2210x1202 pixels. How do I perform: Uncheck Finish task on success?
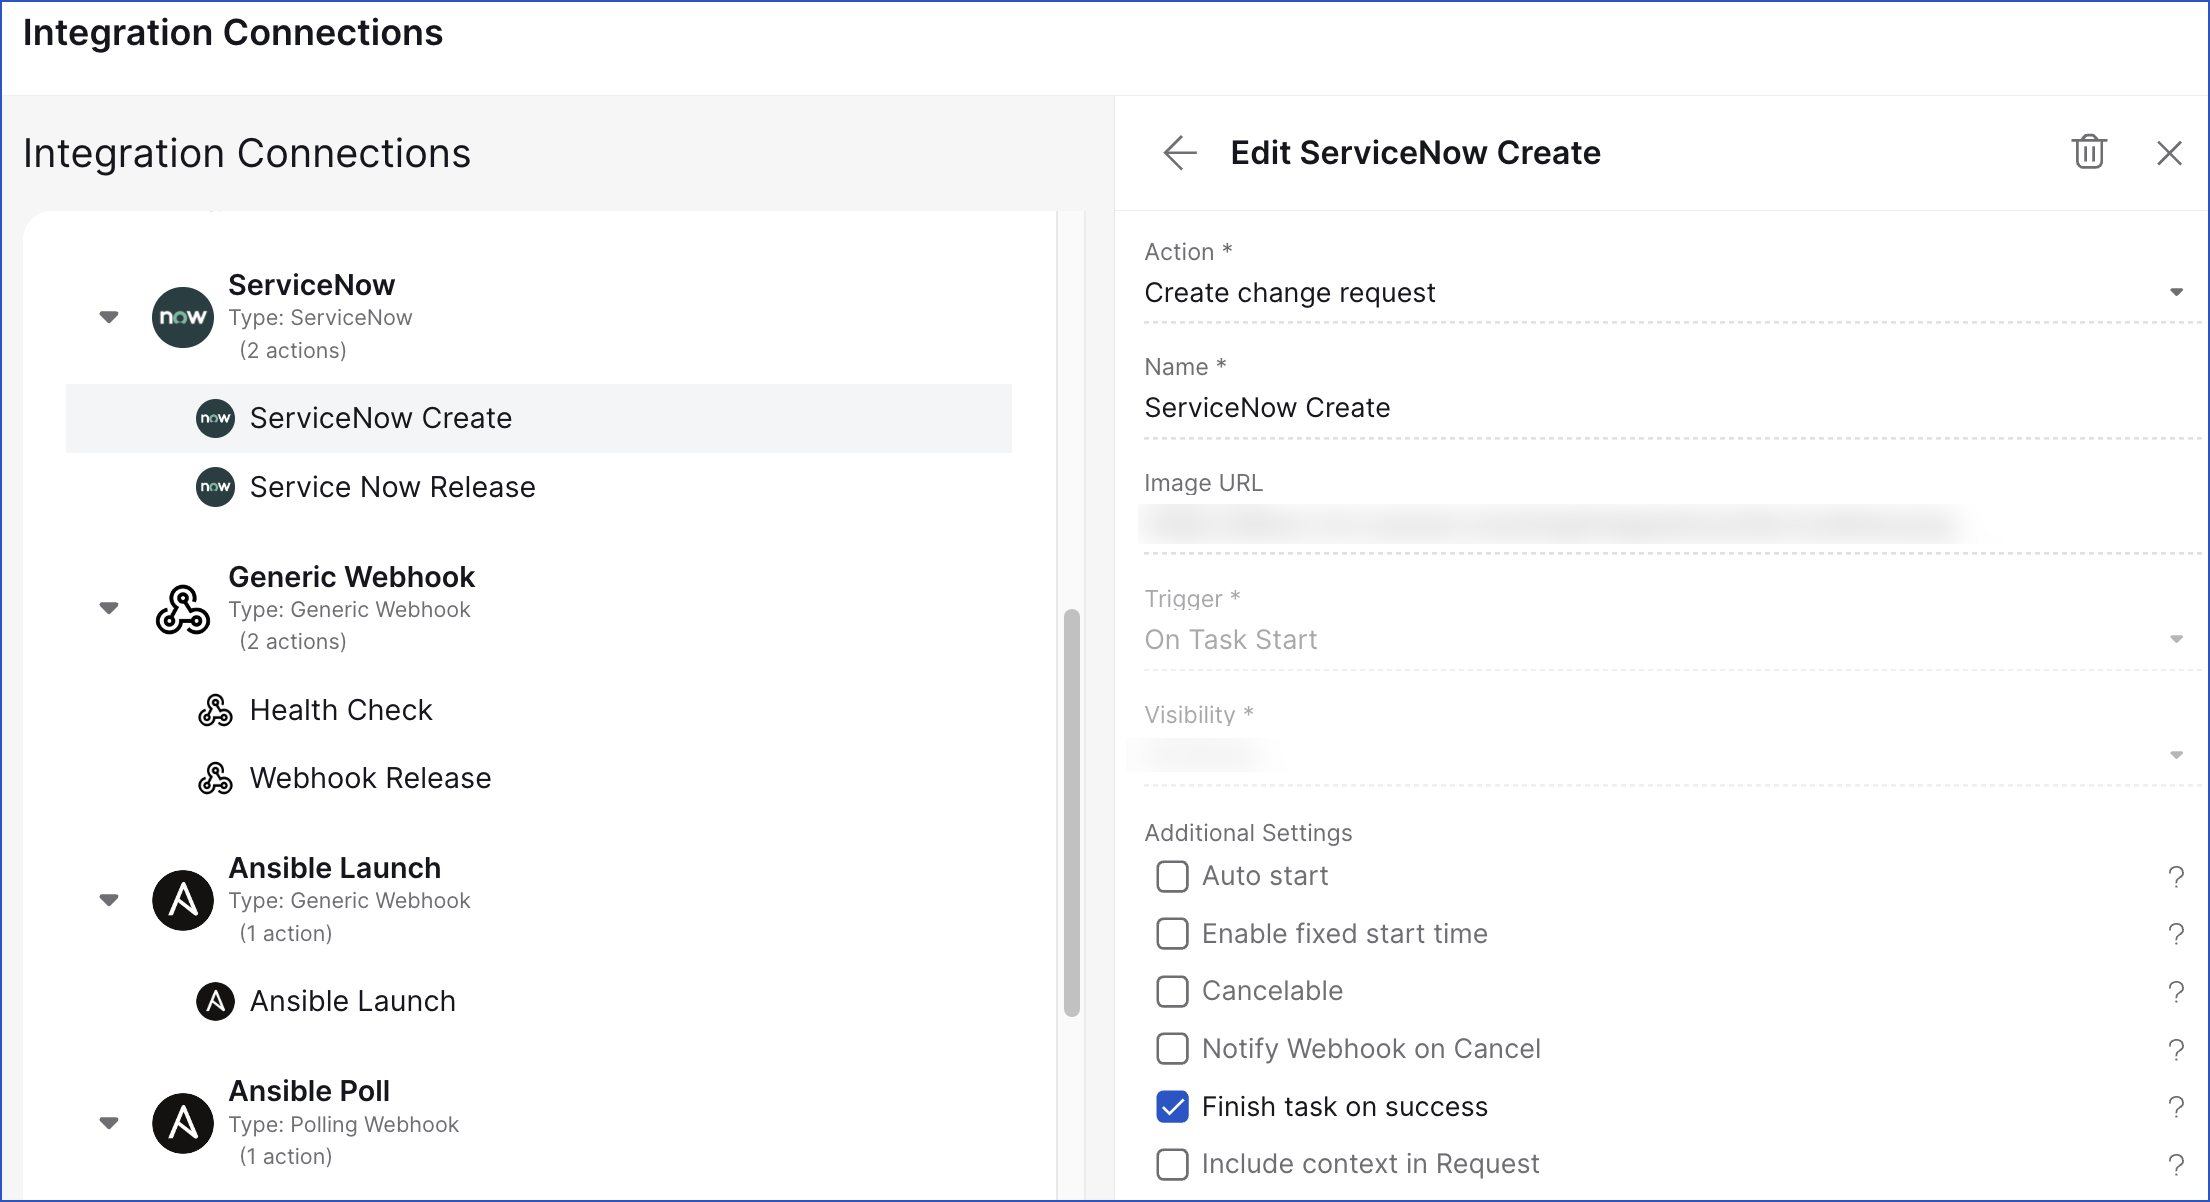click(1172, 1107)
